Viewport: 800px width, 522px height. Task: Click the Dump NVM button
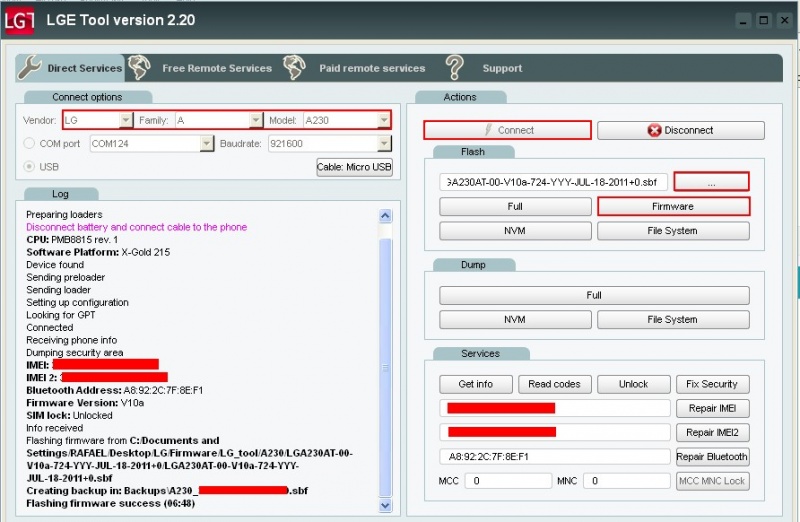(x=515, y=319)
